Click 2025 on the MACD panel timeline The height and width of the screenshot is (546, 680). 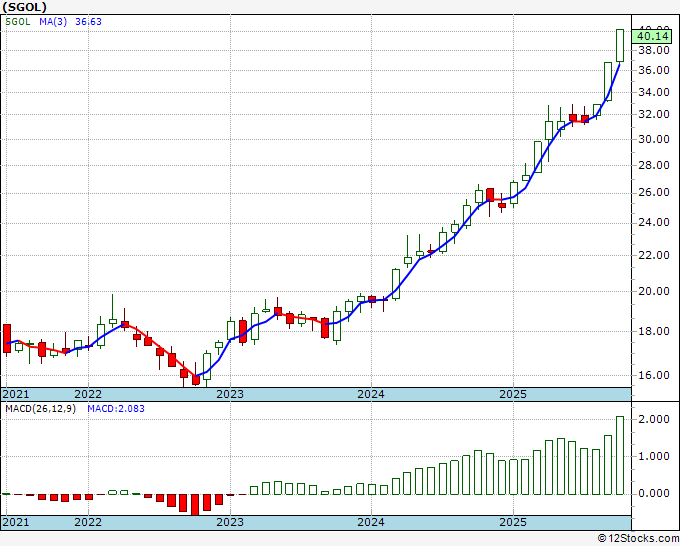pyautogui.click(x=513, y=522)
